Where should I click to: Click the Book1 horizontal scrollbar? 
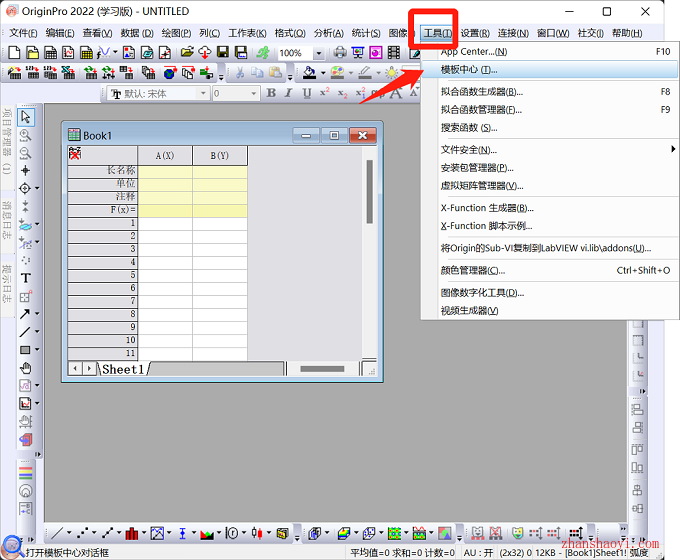pos(322,369)
